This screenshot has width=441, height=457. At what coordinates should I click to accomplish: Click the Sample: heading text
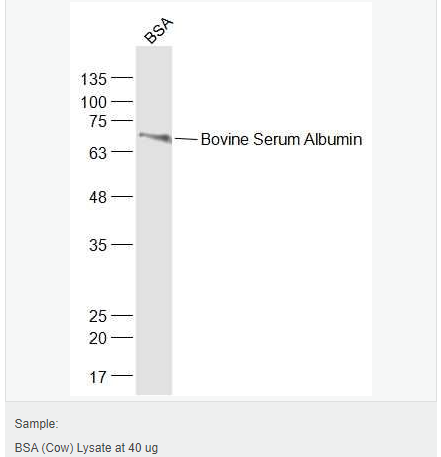pos(36,424)
